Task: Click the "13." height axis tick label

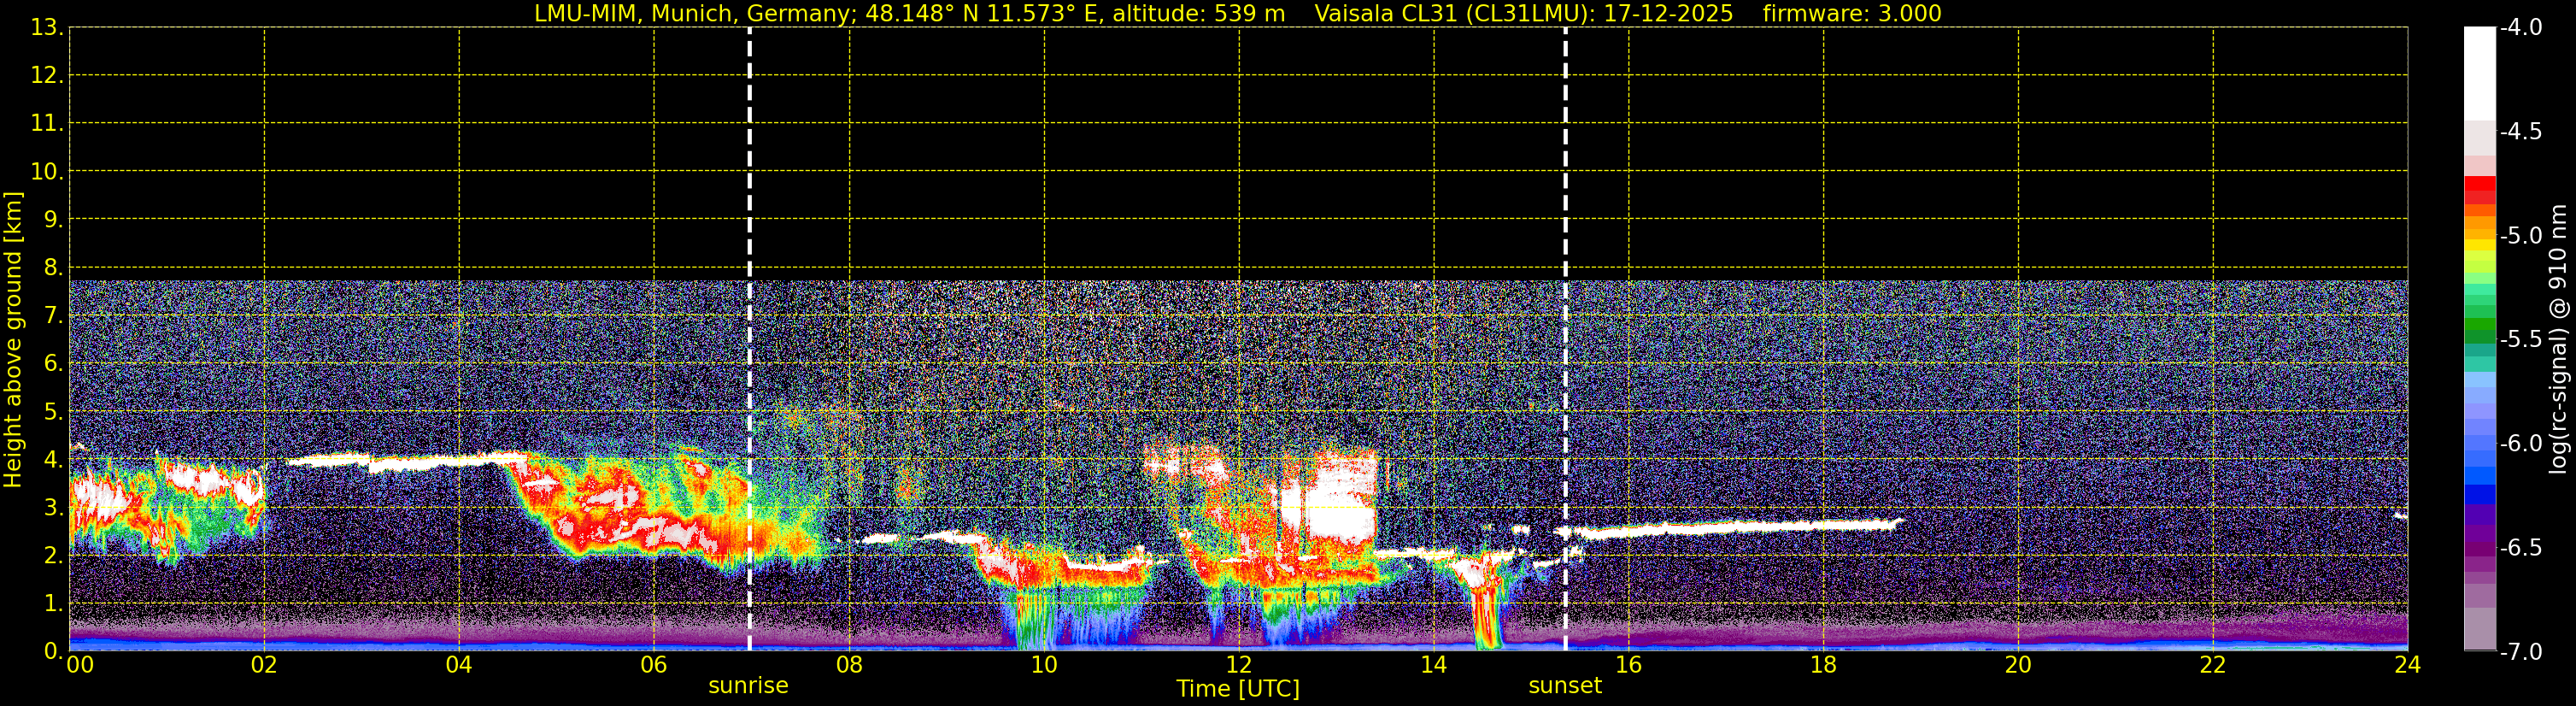Action: point(47,28)
